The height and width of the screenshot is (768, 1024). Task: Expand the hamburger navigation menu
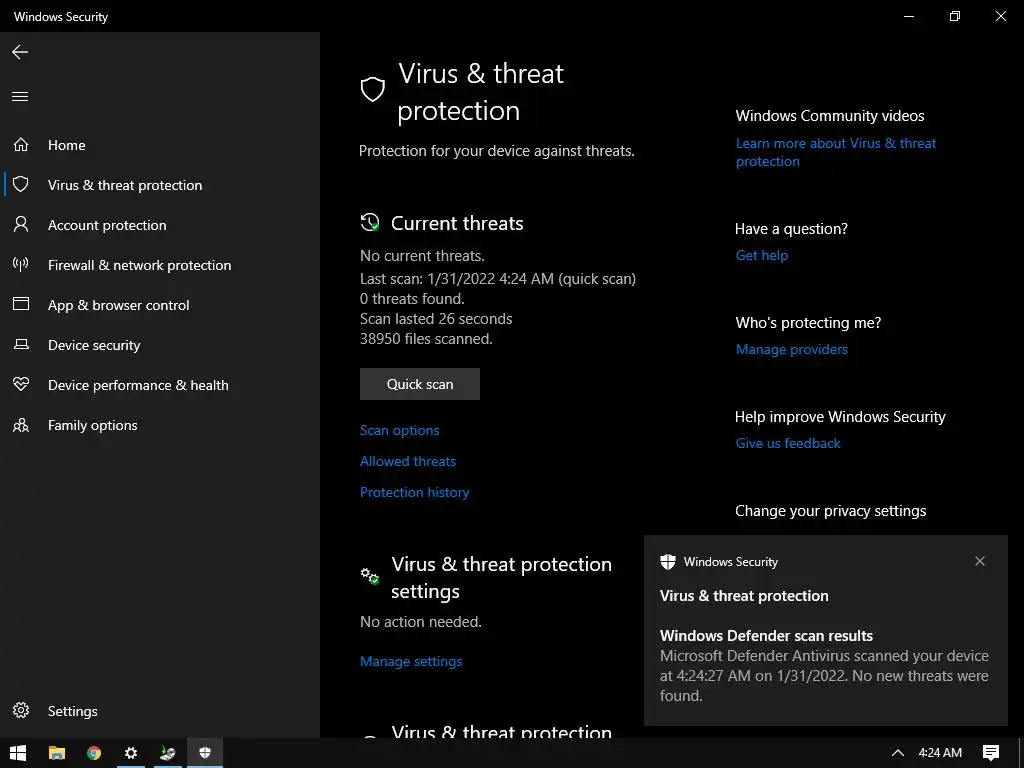point(20,97)
